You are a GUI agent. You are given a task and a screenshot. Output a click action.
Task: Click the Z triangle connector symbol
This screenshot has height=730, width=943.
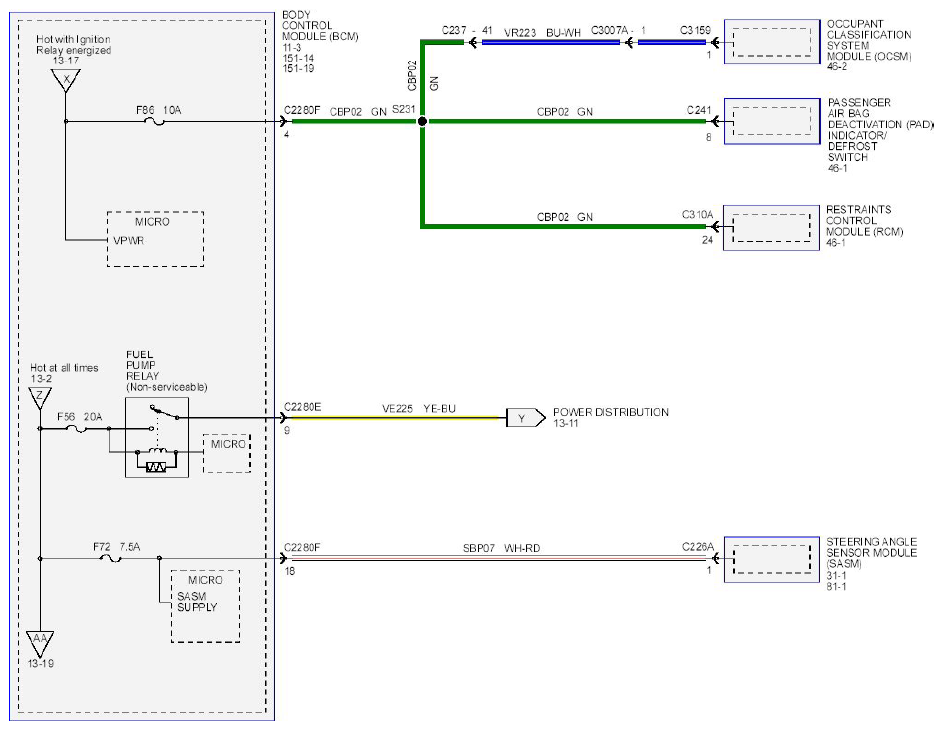point(40,397)
